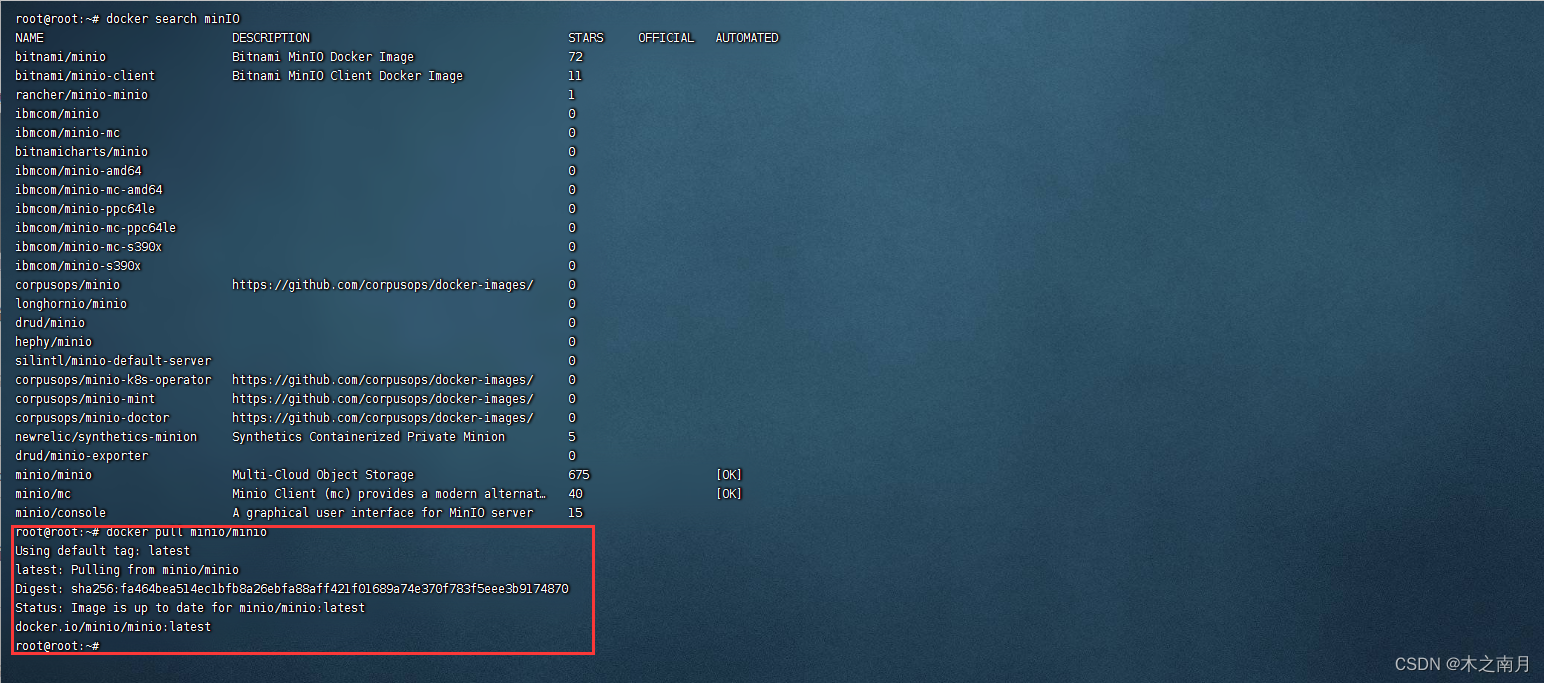Screen dimensions: 1544x683
Task: Select the 'hephy/minio' image name
Action: pos(53,342)
